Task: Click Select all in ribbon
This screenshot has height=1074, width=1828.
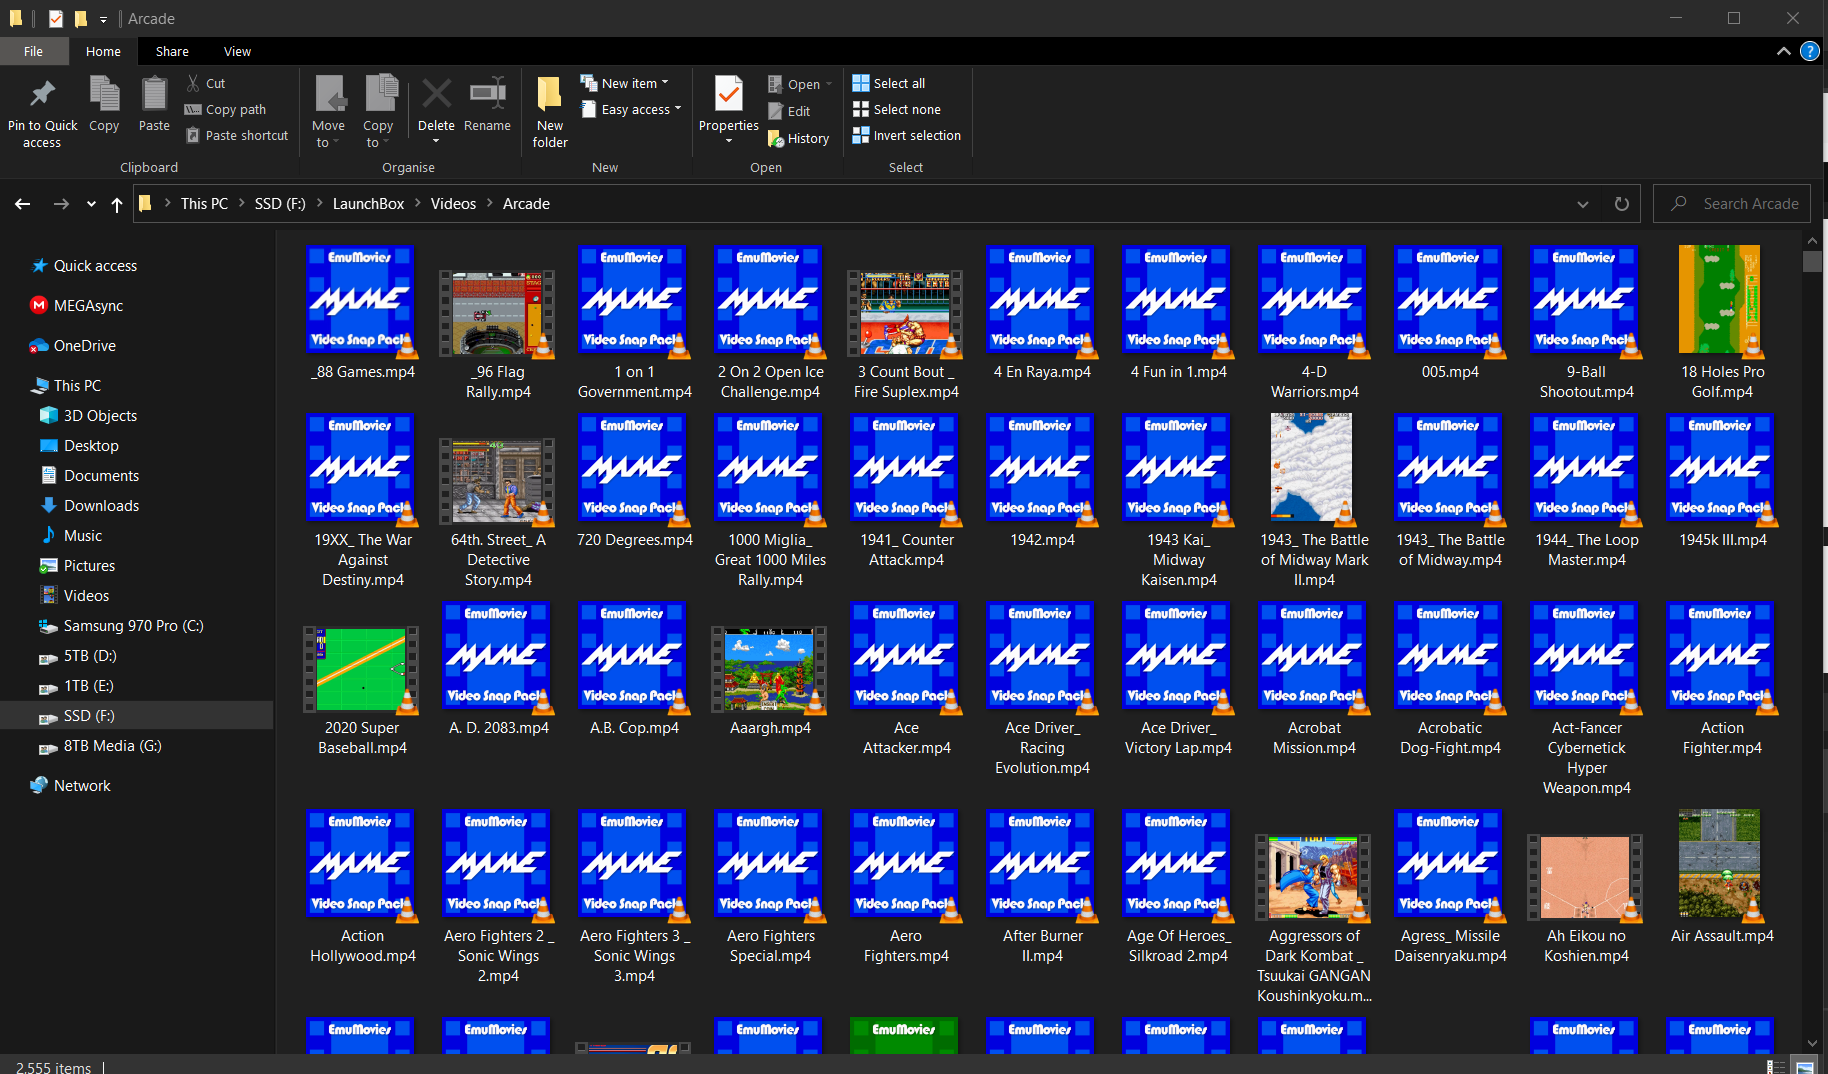Action: [888, 83]
